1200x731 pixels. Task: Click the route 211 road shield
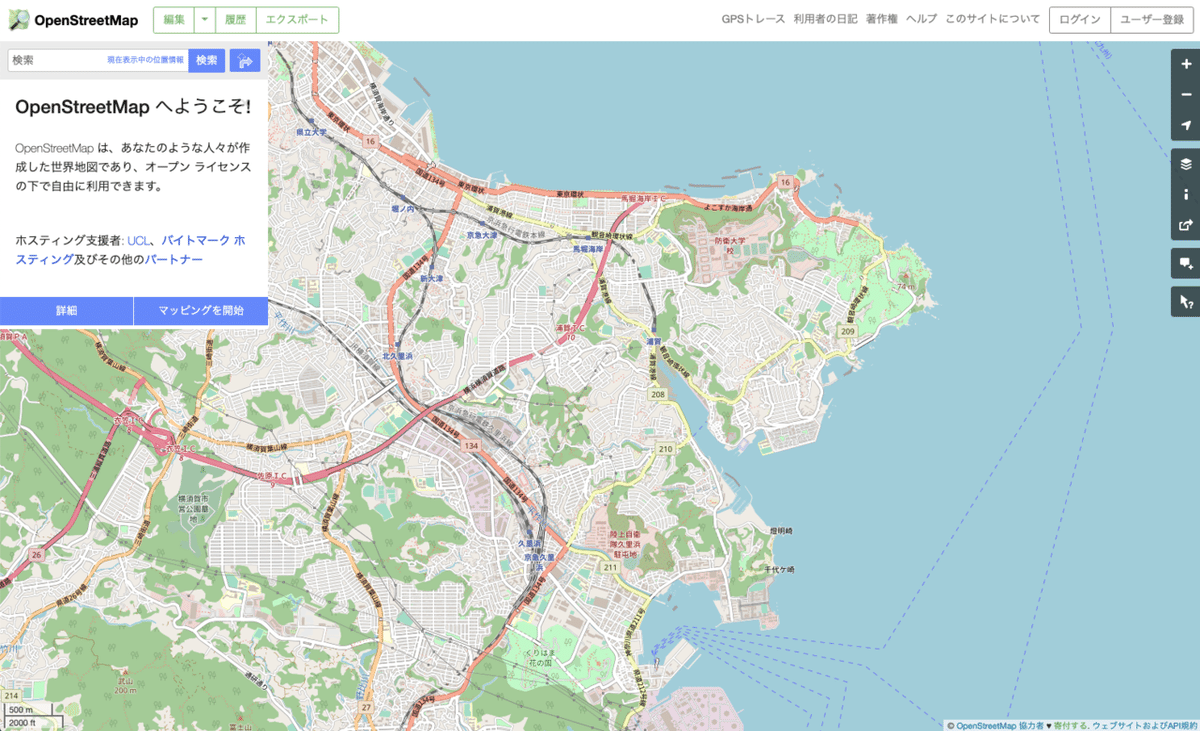tap(609, 567)
